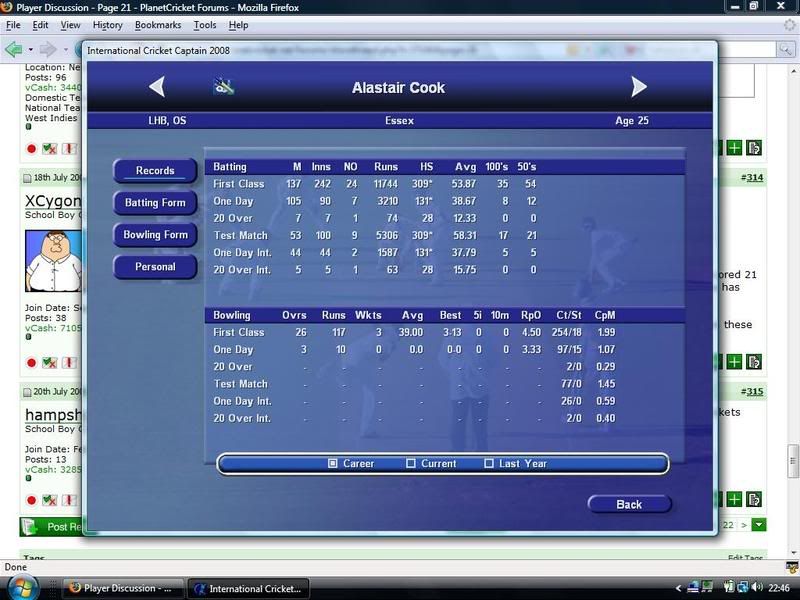
Task: Click the red status dot above post #314
Action: pos(31,149)
